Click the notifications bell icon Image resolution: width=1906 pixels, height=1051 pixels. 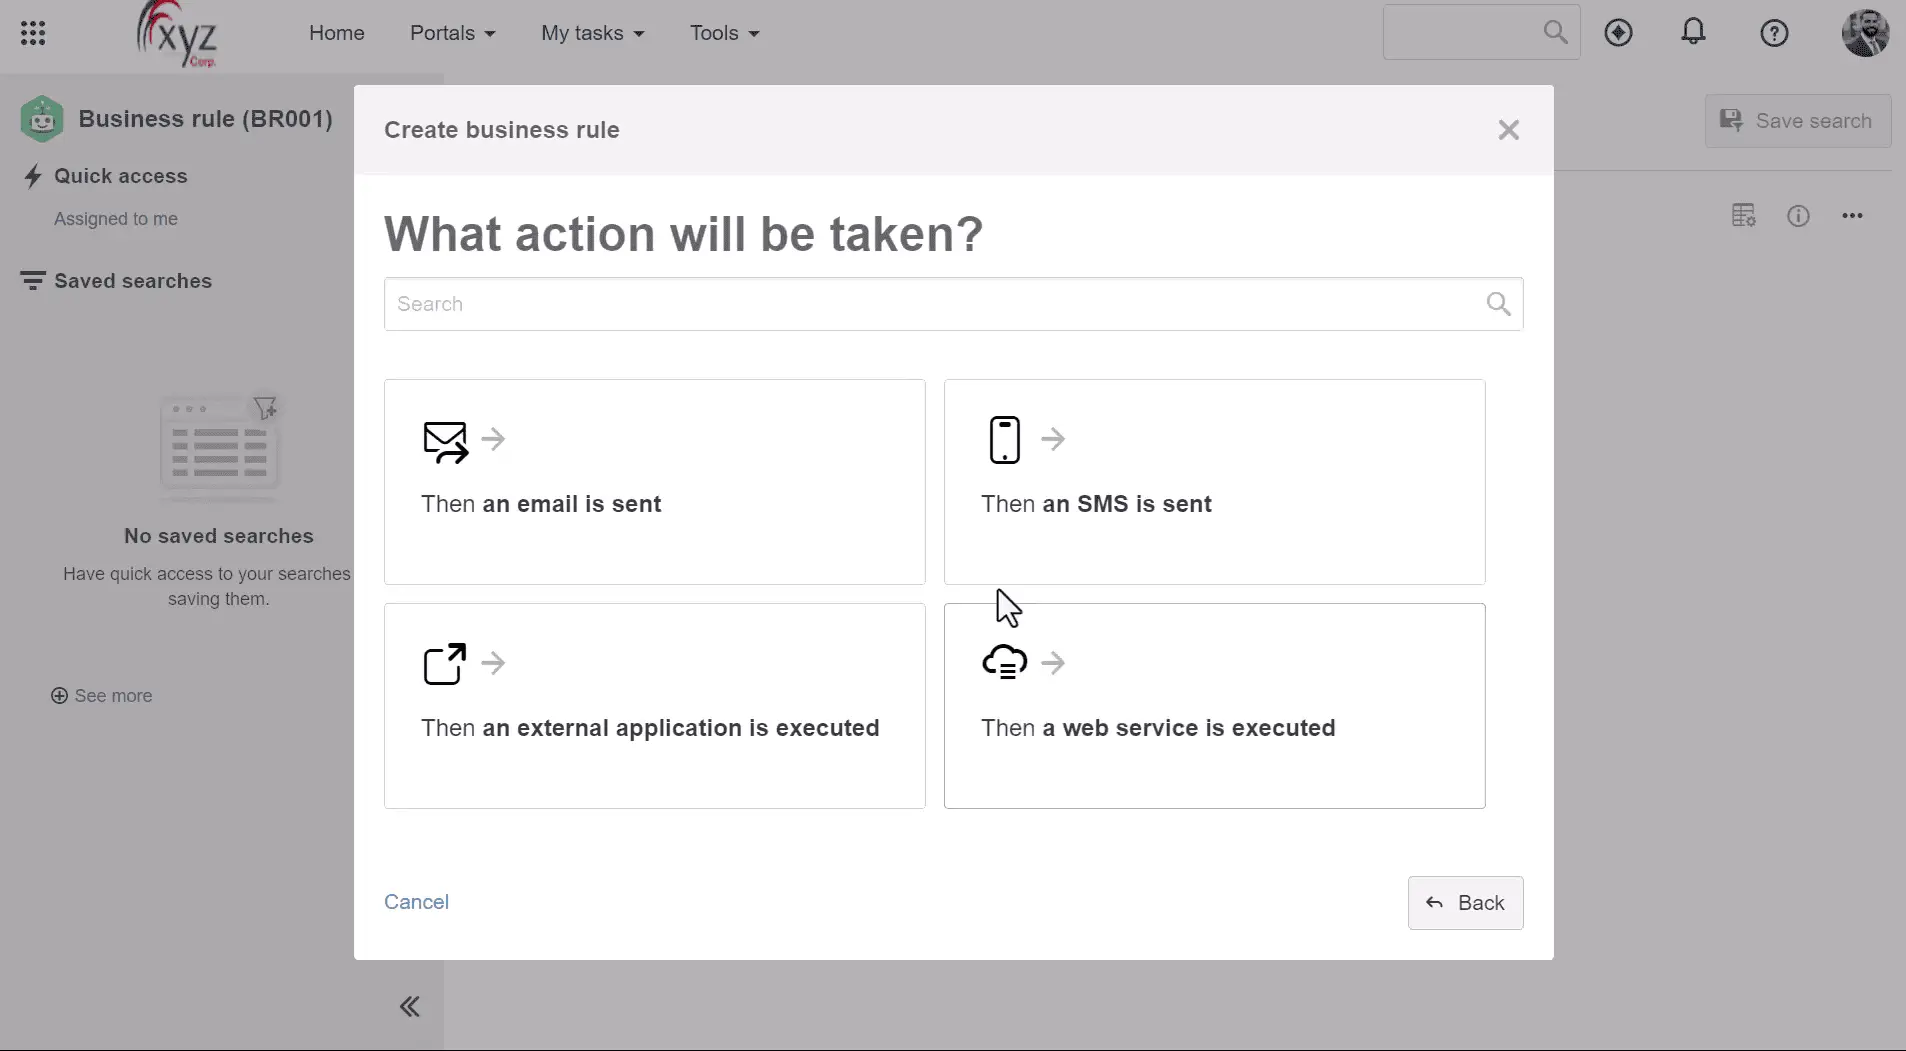coord(1693,33)
